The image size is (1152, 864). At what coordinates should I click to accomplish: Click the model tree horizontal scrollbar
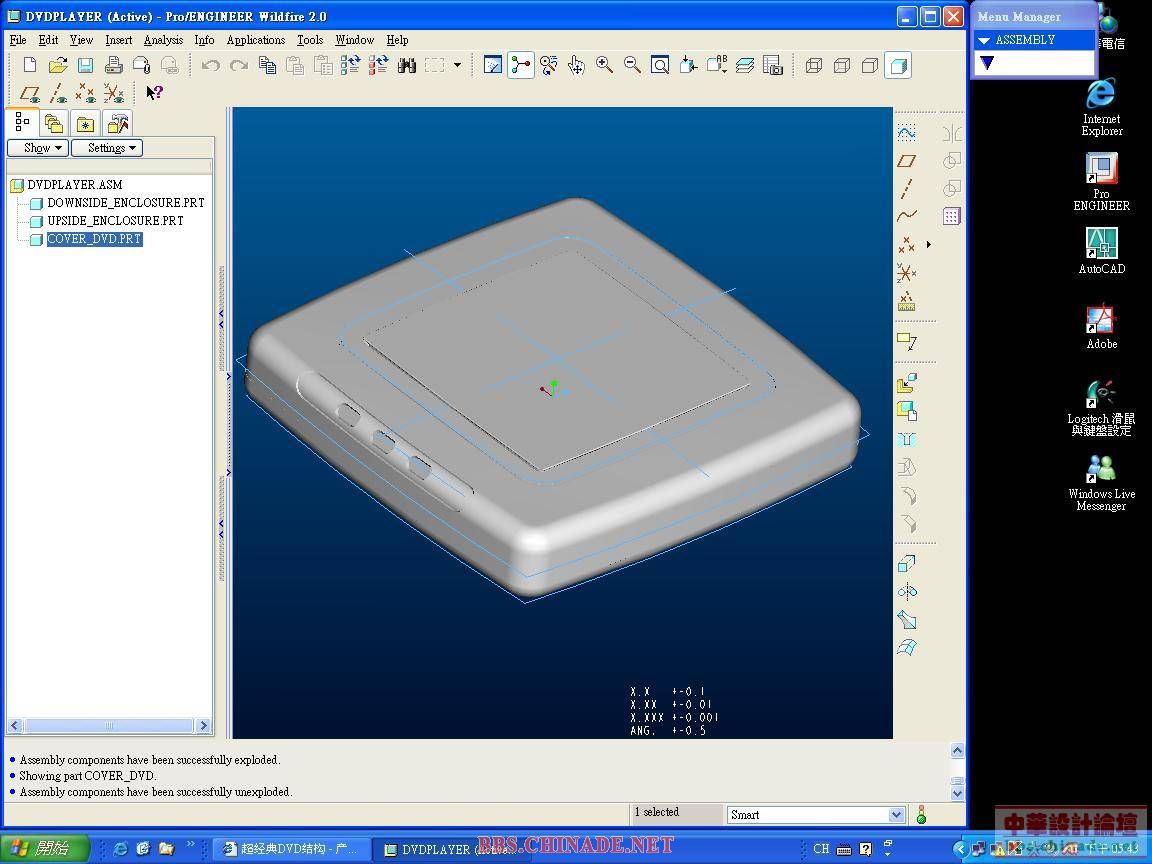tap(108, 726)
